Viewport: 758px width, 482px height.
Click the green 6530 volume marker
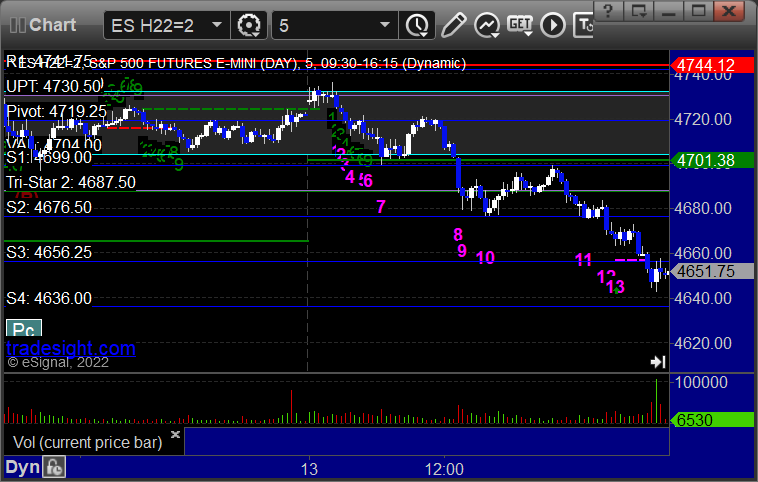tap(712, 420)
